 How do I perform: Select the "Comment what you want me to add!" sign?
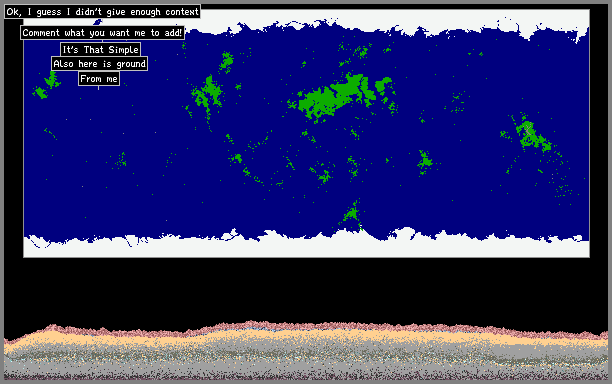point(102,33)
